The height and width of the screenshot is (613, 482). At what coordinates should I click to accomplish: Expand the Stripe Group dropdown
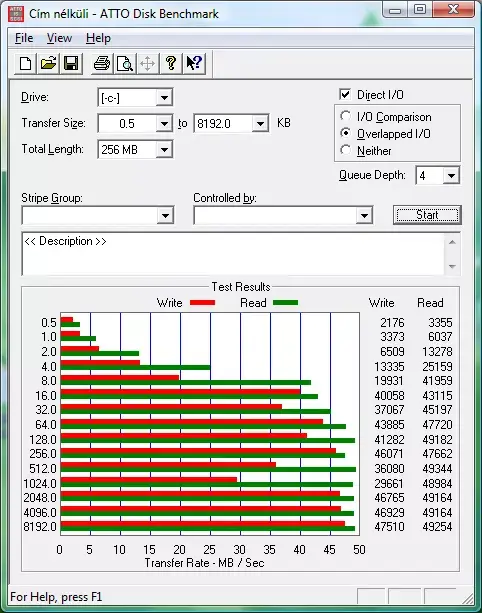(x=165, y=215)
